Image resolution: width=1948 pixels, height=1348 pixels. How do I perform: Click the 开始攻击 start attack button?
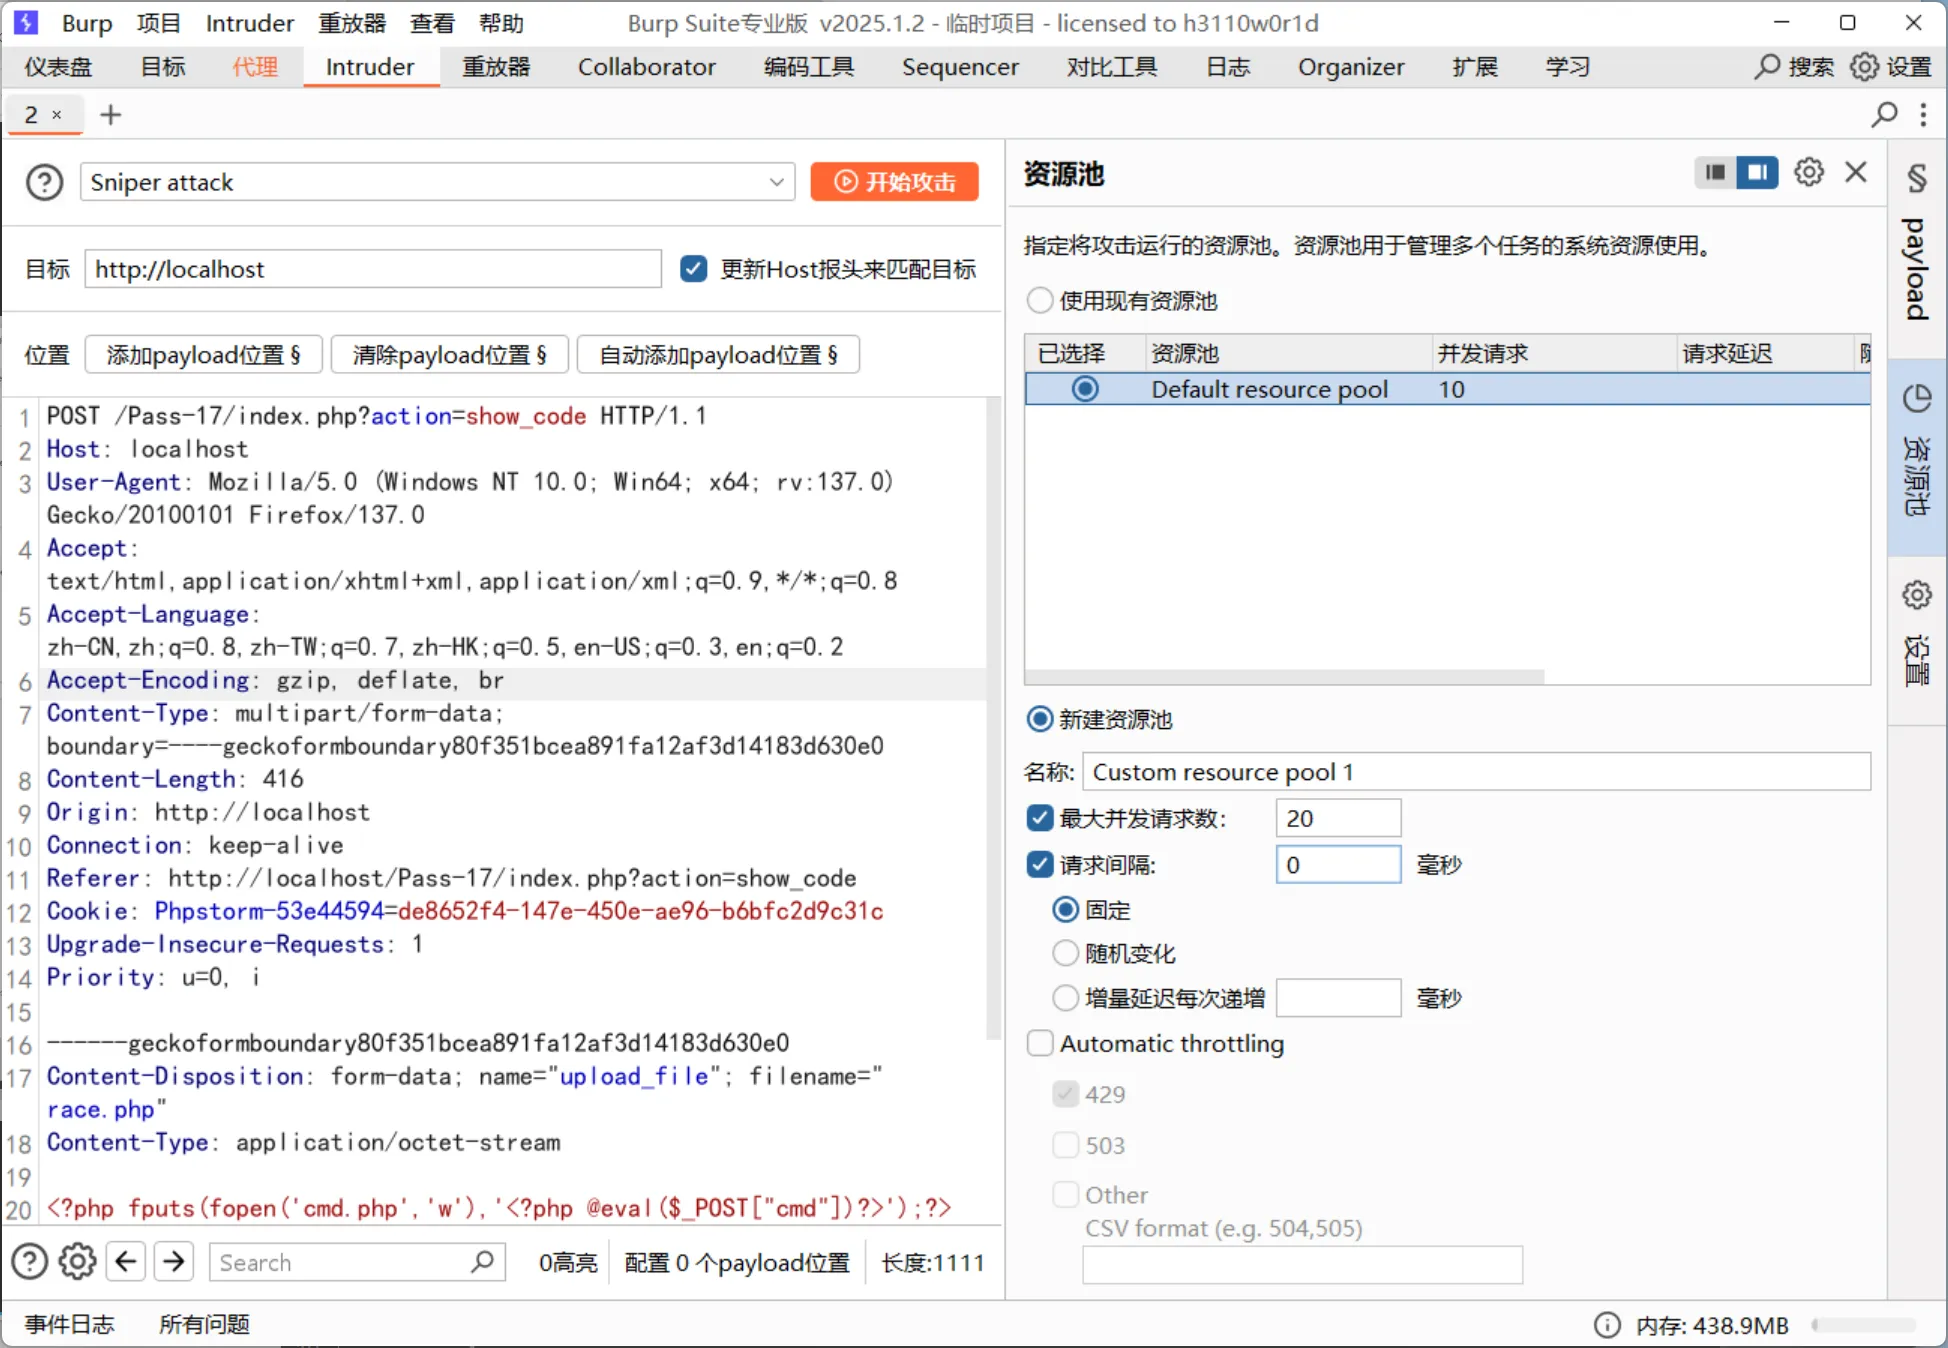(x=894, y=182)
